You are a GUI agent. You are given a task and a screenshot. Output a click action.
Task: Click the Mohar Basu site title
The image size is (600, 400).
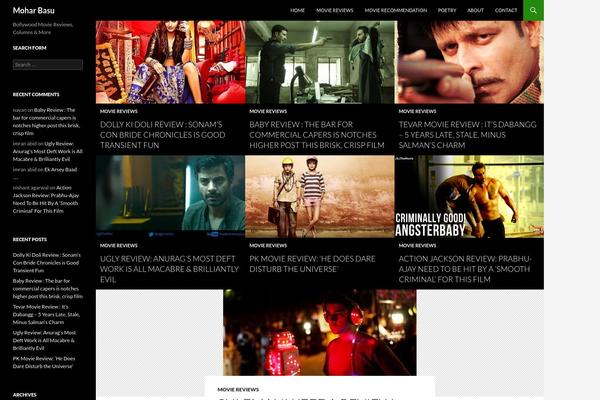tap(34, 10)
